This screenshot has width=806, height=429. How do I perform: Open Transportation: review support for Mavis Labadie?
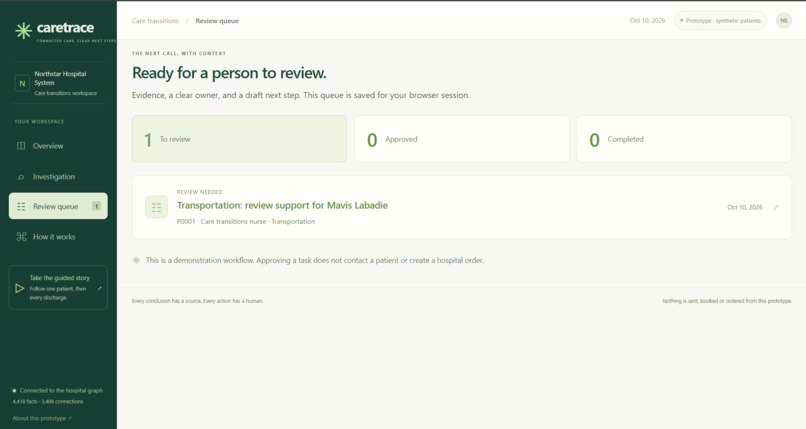282,206
